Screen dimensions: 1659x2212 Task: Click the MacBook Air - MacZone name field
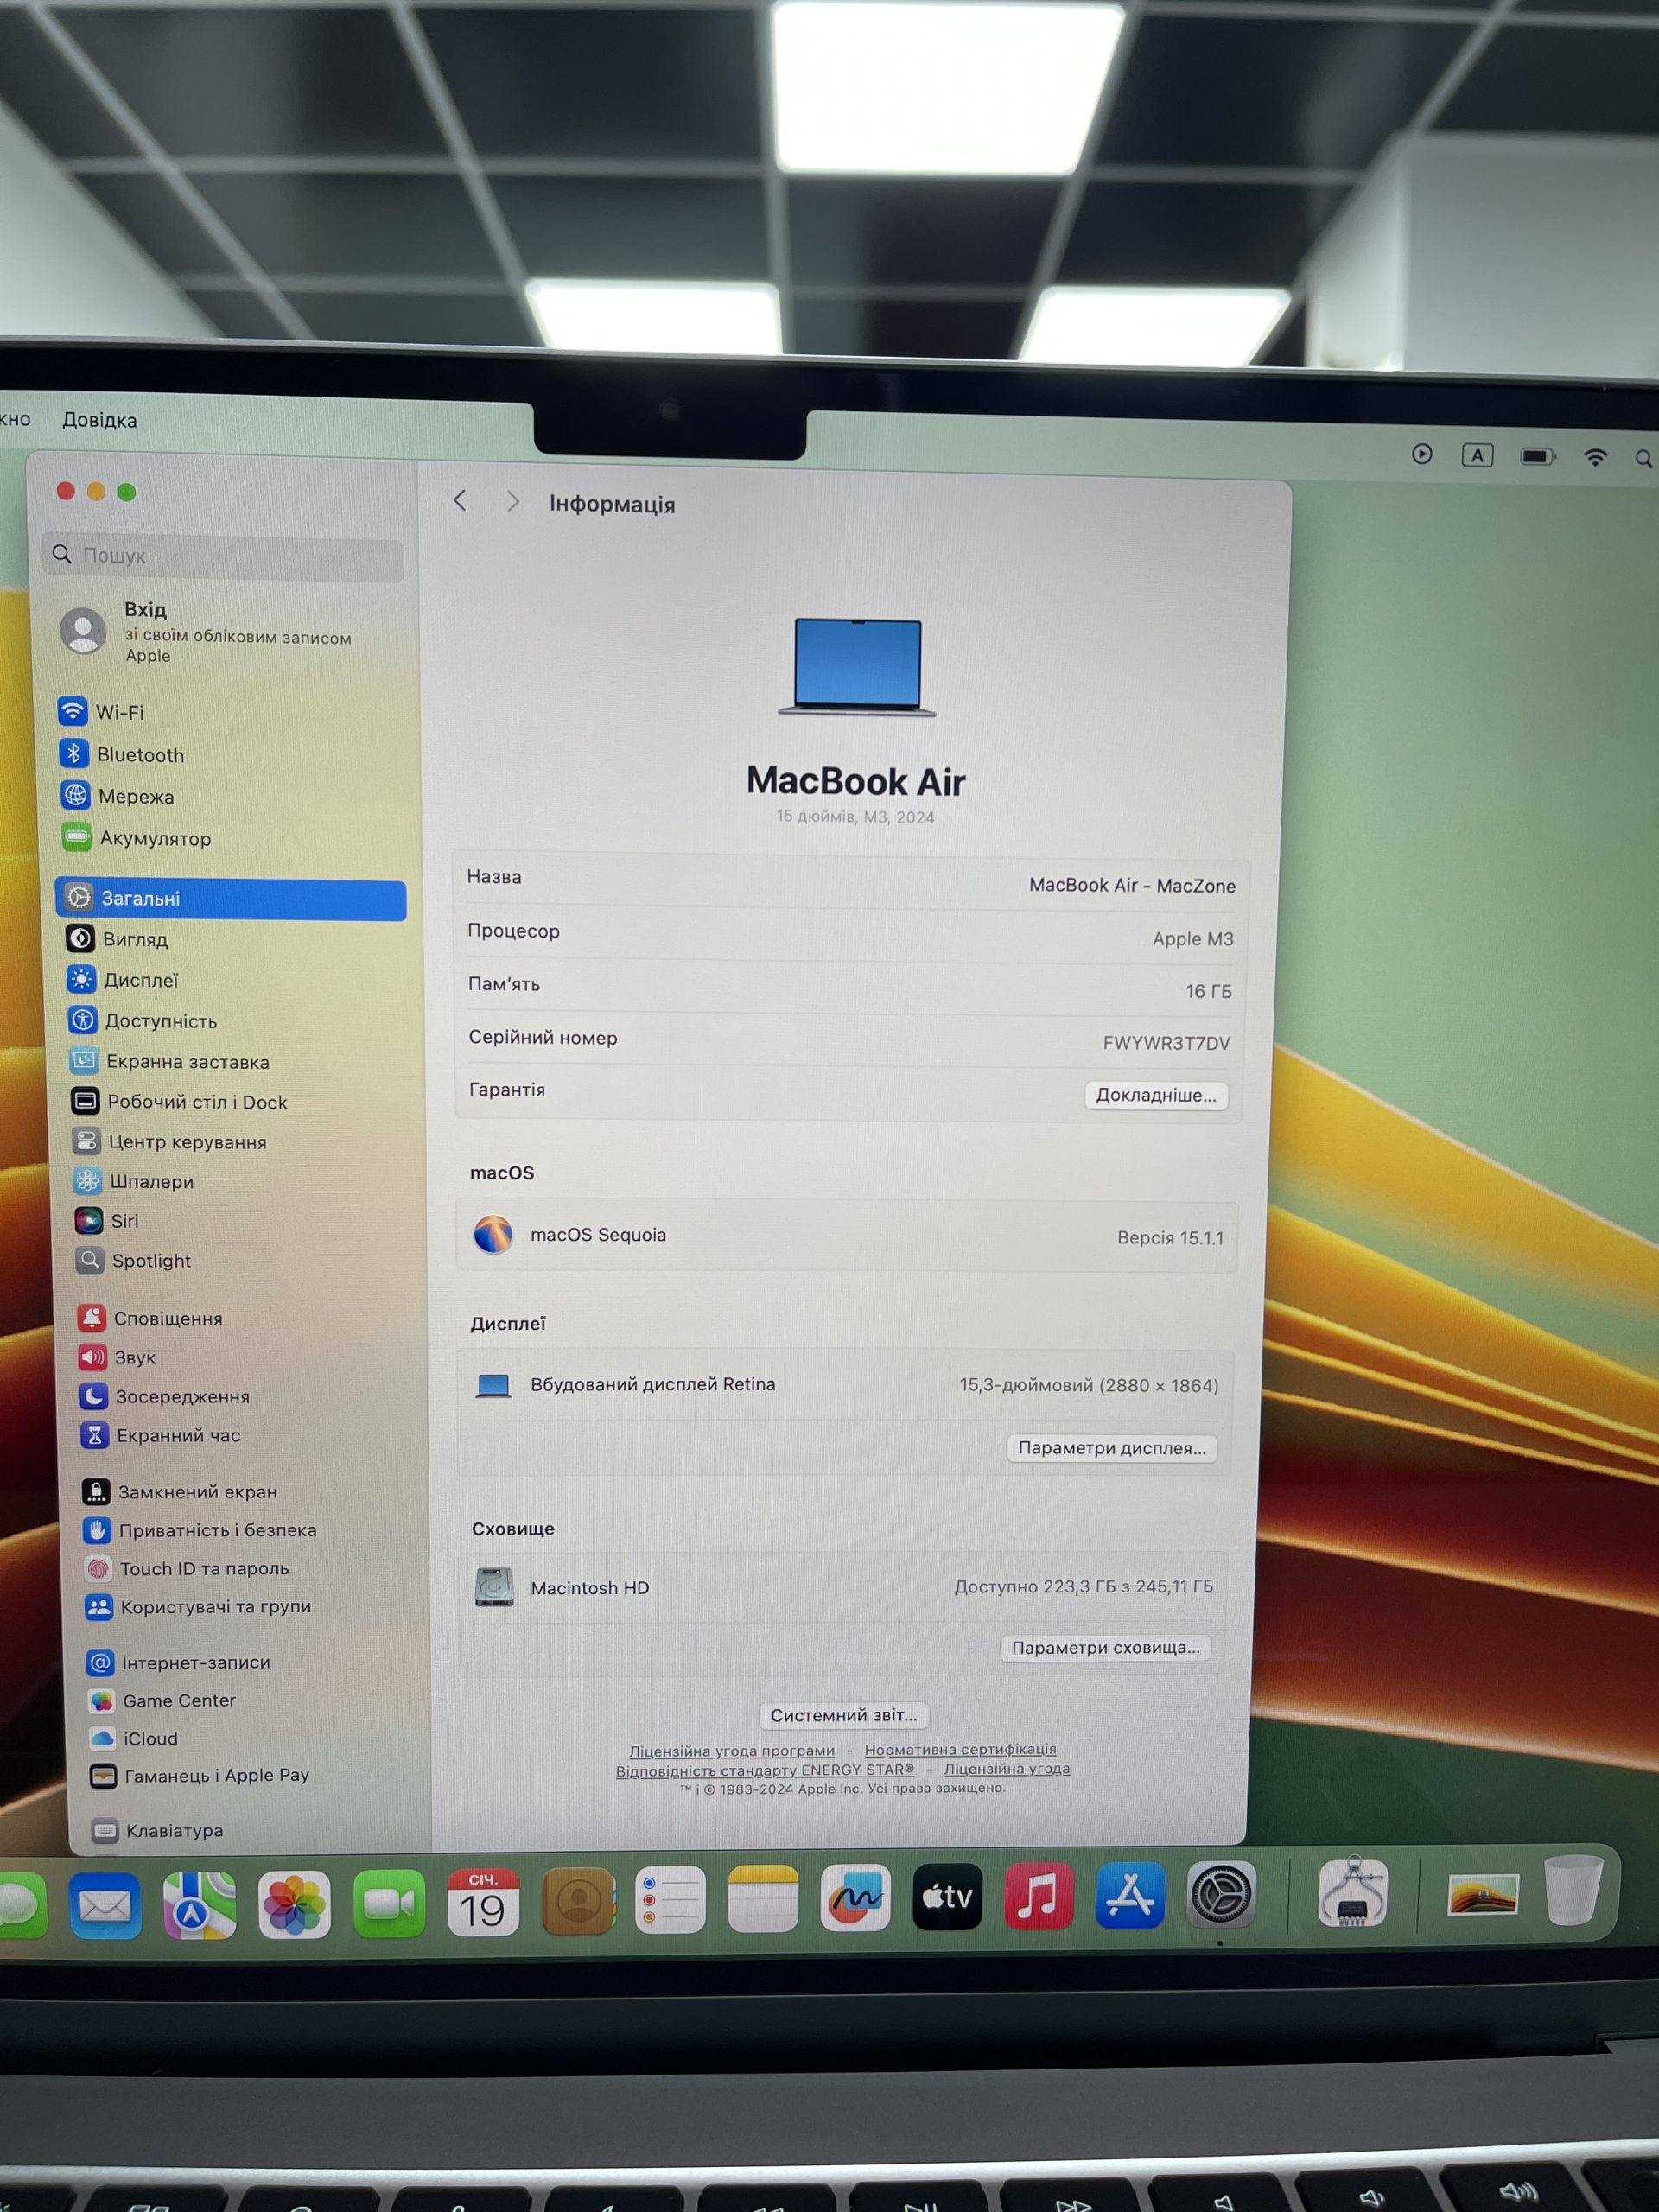(x=1132, y=885)
